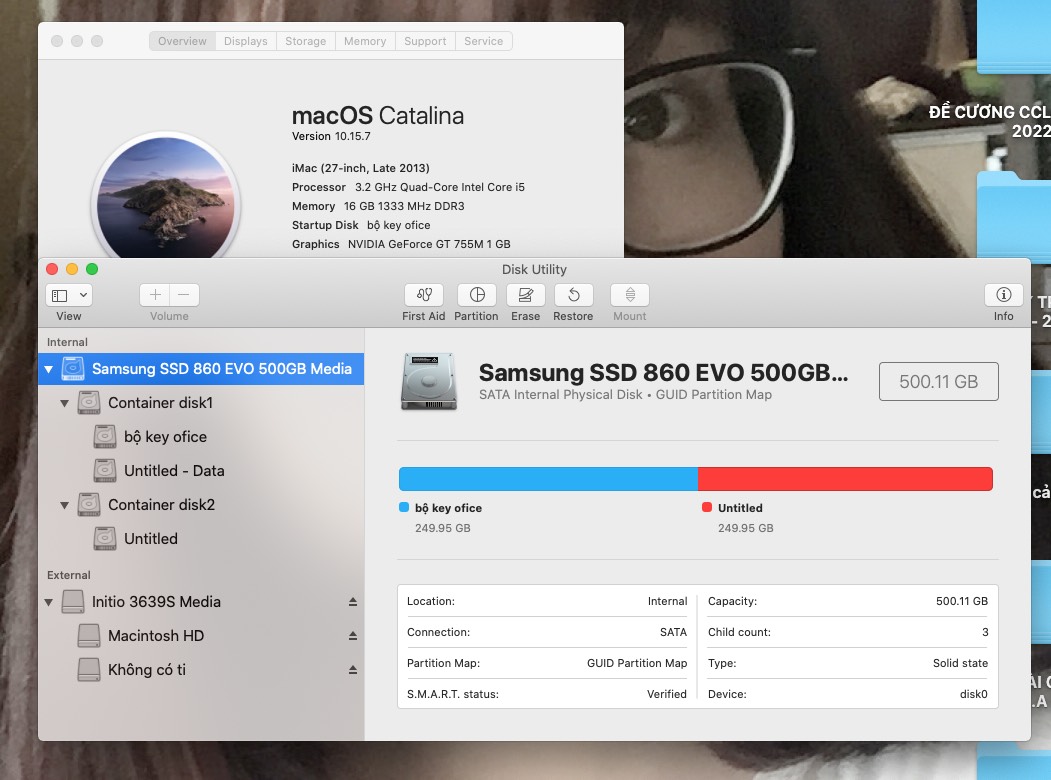Open the Info inspector button
The image size is (1051, 780).
click(1003, 295)
